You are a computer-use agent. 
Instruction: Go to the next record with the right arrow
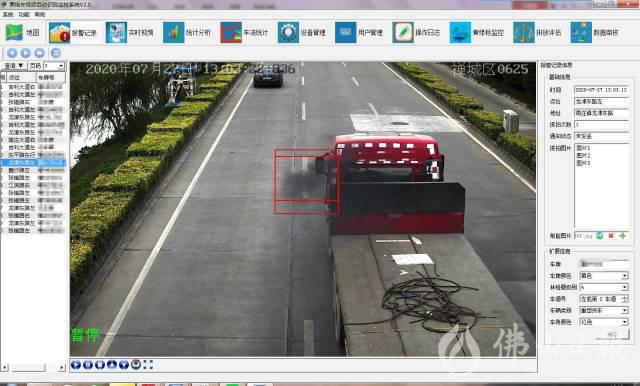(x=26, y=53)
